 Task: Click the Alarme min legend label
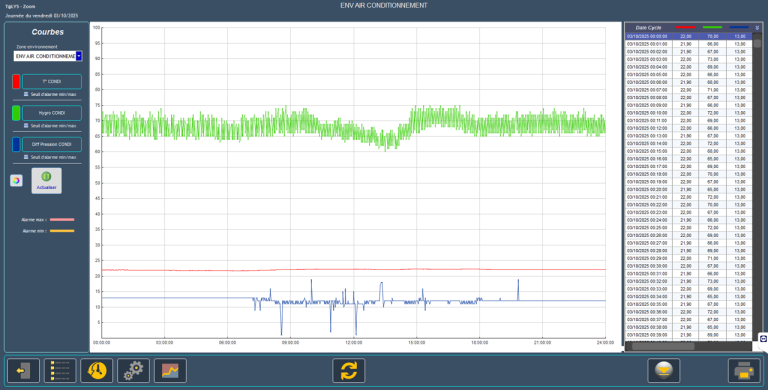(x=34, y=231)
